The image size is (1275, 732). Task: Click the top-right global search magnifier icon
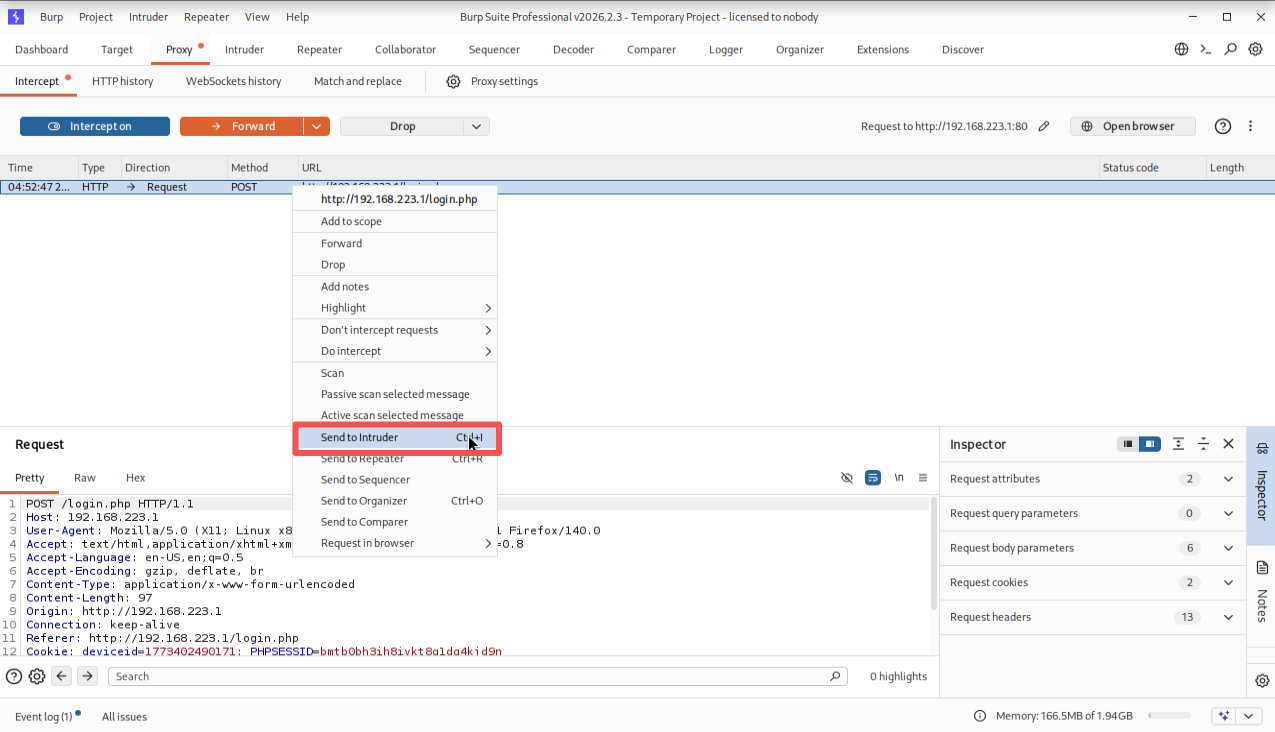click(1231, 49)
